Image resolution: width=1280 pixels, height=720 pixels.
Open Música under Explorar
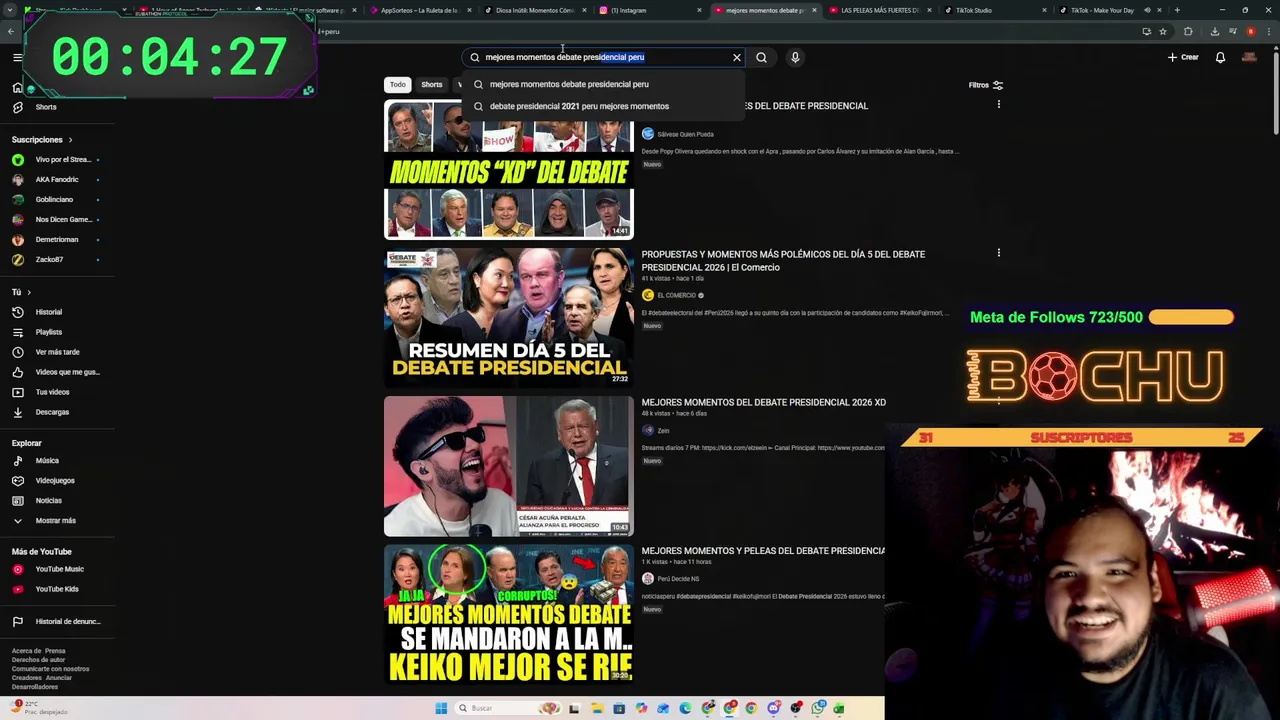point(46,460)
